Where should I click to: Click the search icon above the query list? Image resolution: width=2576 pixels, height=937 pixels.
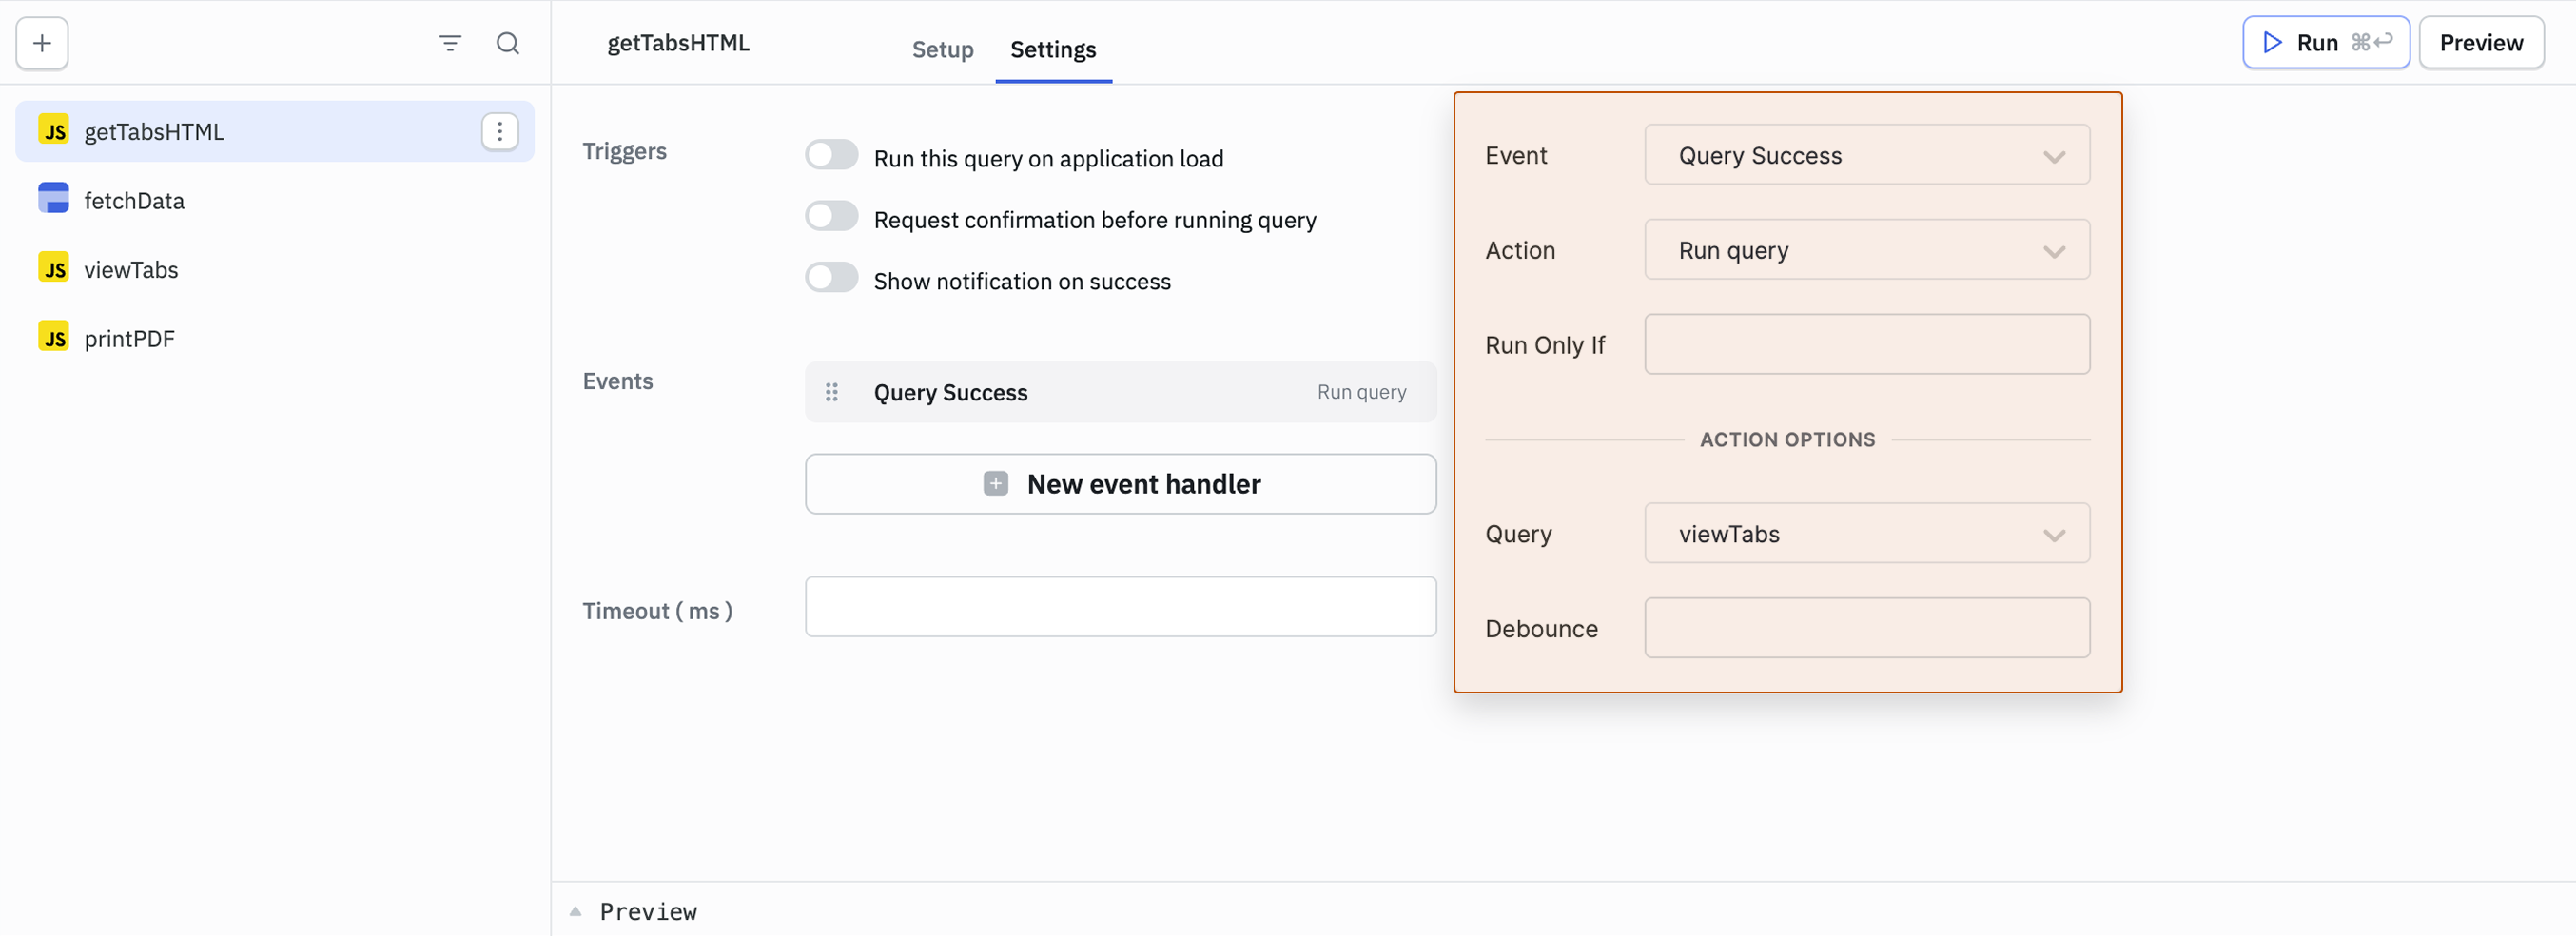click(508, 43)
